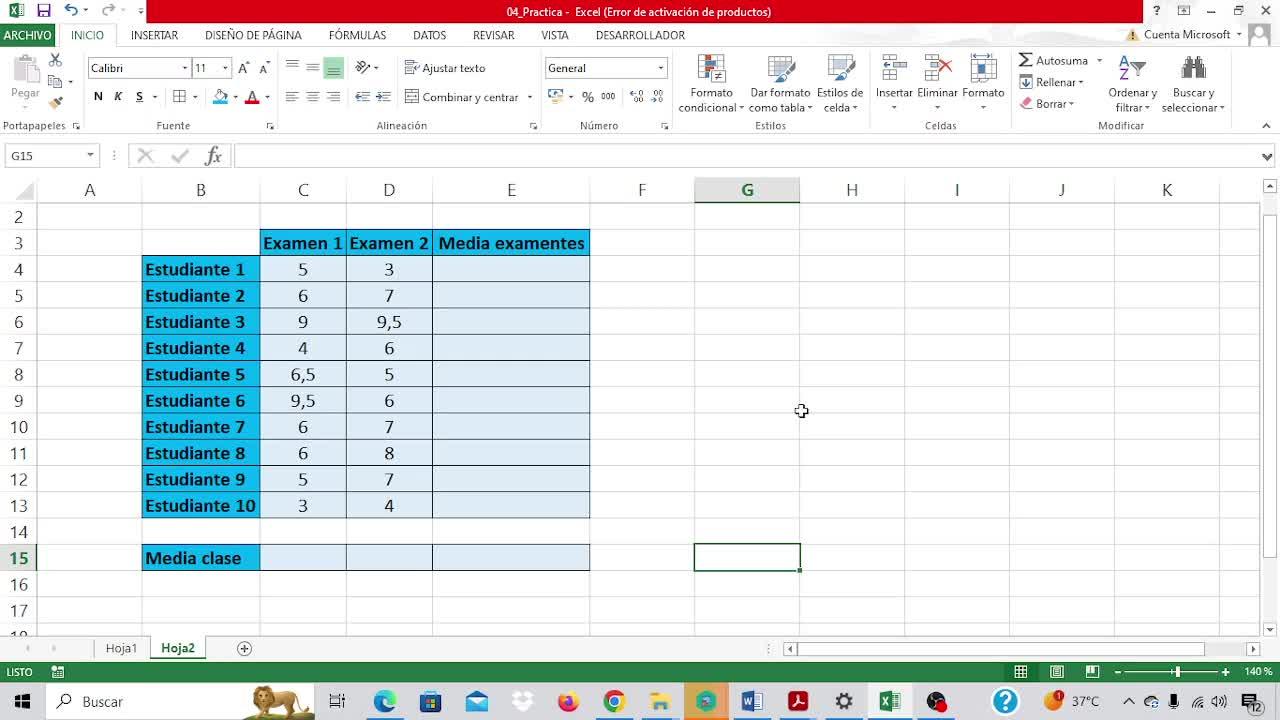Screen dimensions: 1280x720
Task: Open Ordenar y filtrar options
Action: 1132,84
